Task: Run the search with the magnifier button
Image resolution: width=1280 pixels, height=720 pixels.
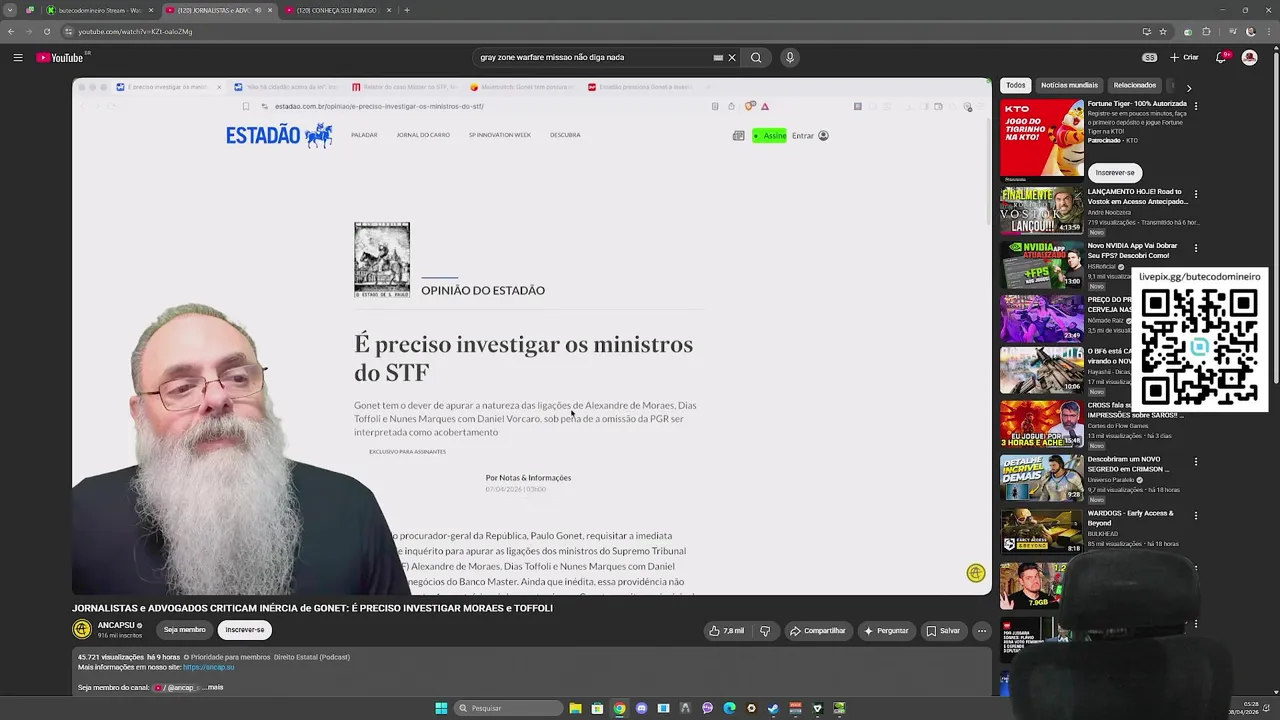Action: click(756, 58)
